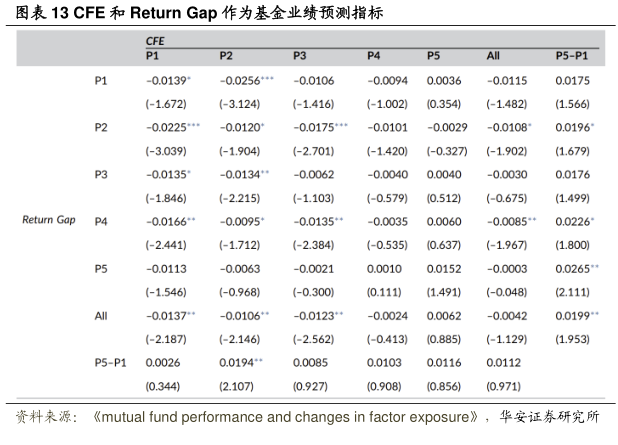Click the CFE column group header

click(x=155, y=41)
